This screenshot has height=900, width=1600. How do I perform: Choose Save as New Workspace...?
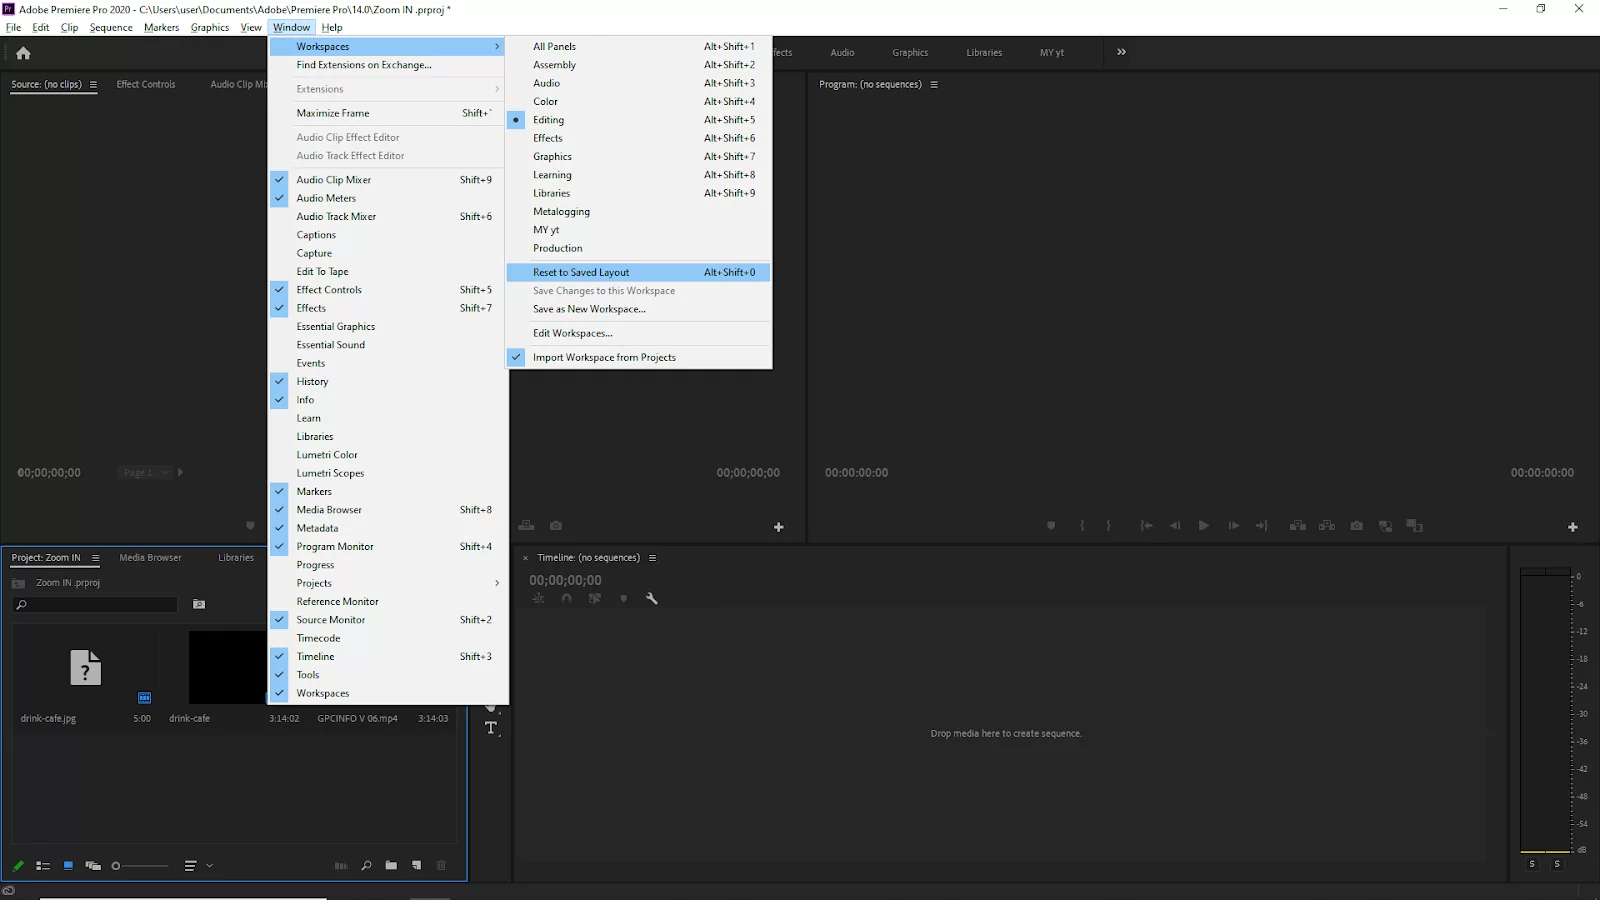639,309
